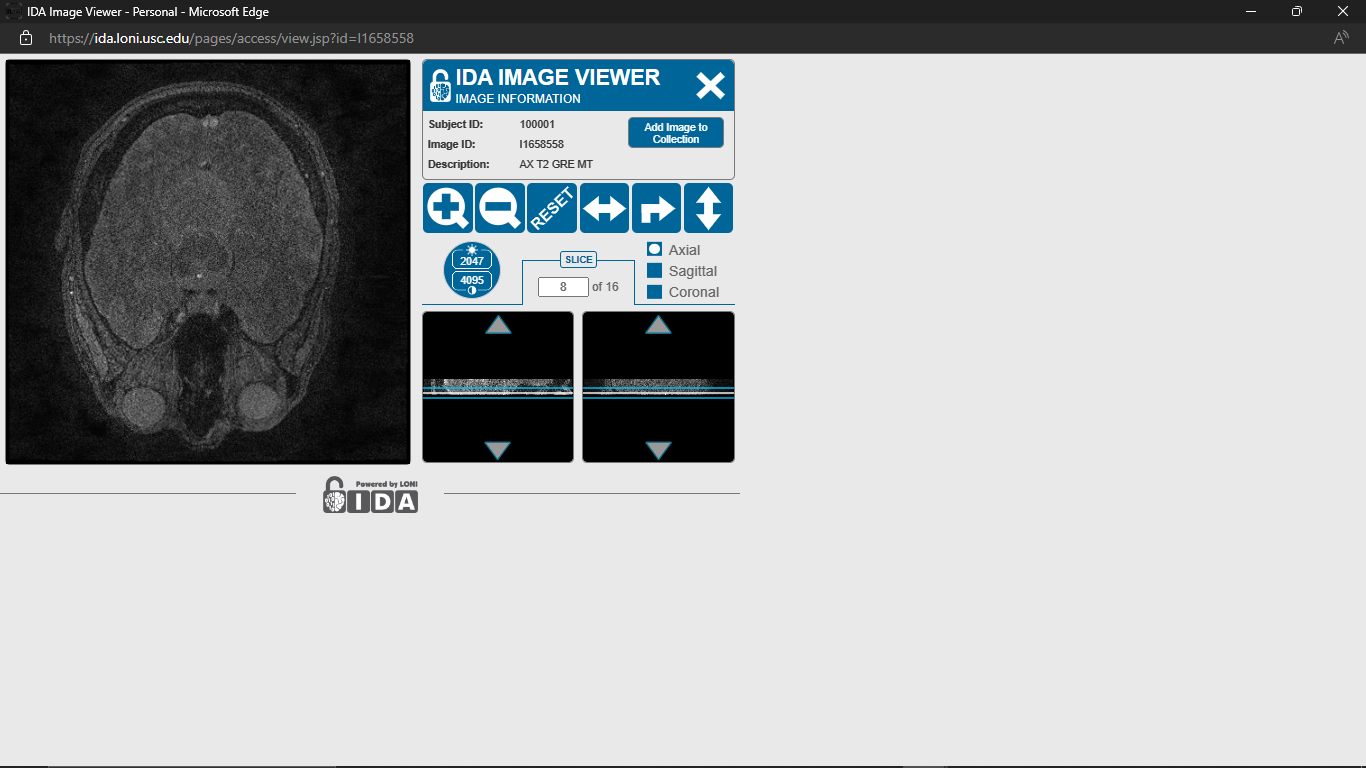Click the up arrow on sagittal preview
The width and height of the screenshot is (1366, 768).
pyautogui.click(x=497, y=325)
